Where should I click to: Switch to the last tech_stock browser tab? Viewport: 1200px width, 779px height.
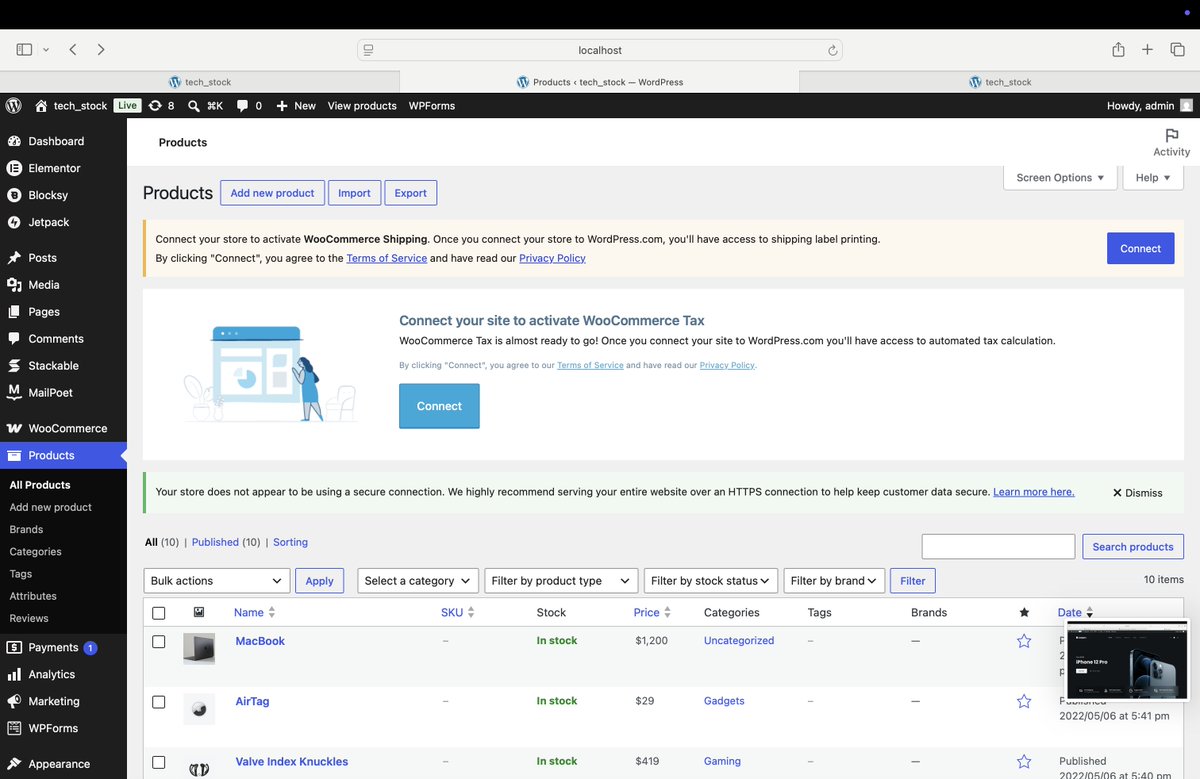[x=1000, y=82]
